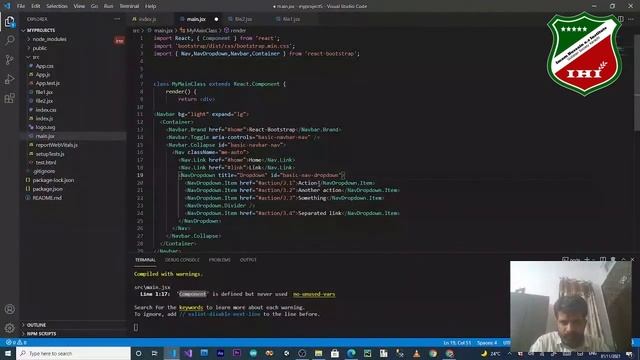Open the Run and Debug view
The width and height of the screenshot is (640, 360).
tap(9, 79)
